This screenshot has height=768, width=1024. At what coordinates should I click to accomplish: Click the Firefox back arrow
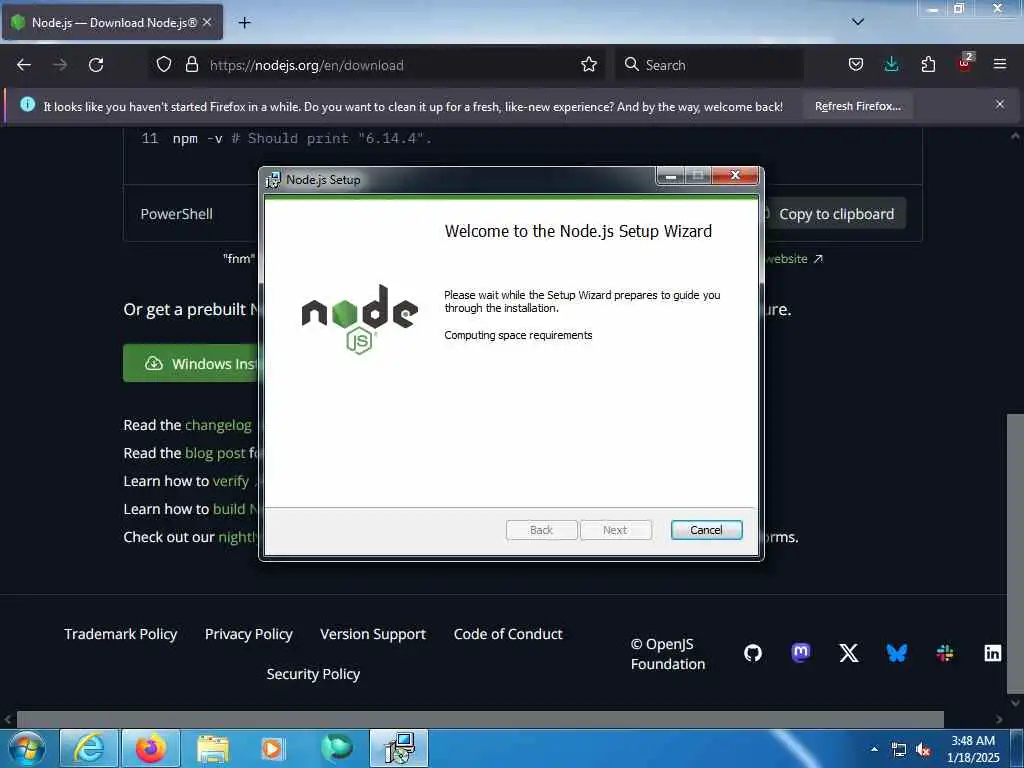(24, 65)
